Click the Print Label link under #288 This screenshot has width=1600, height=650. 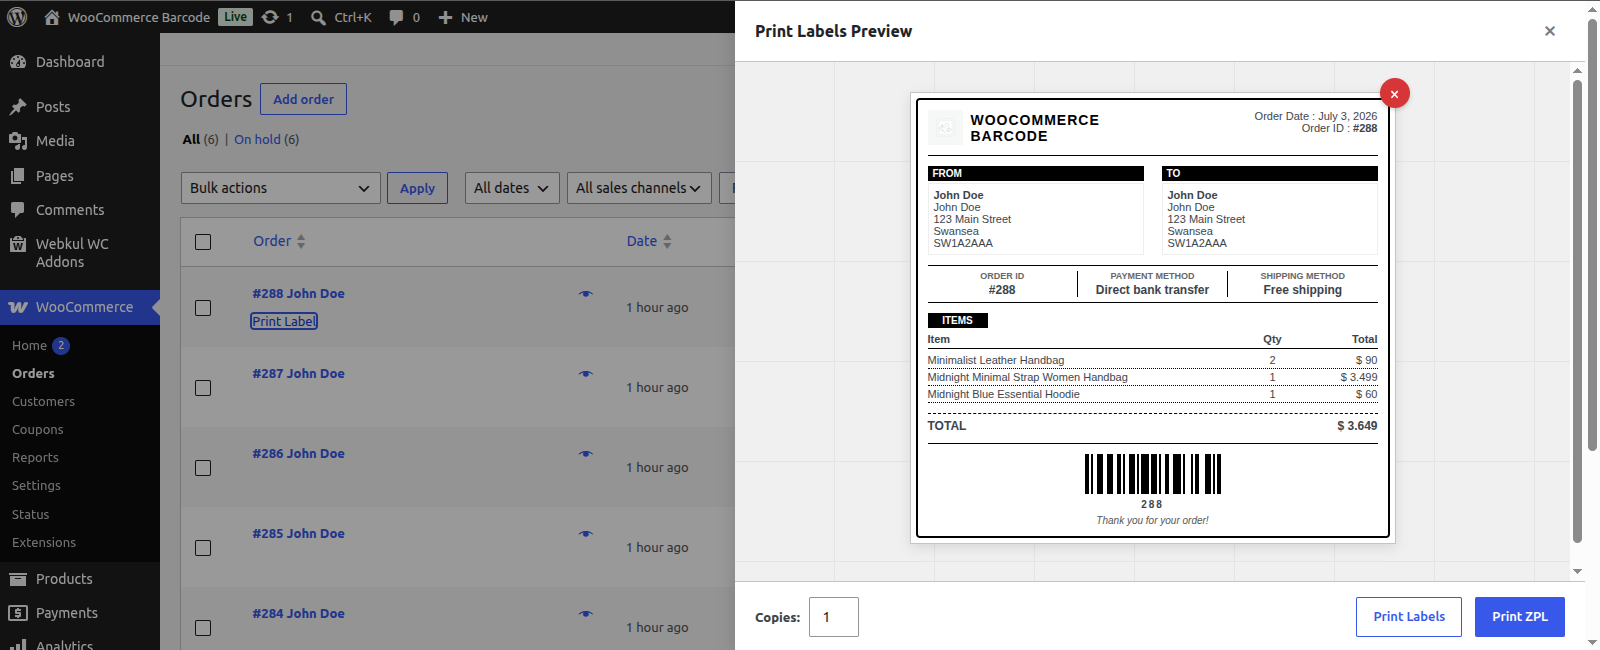(284, 321)
